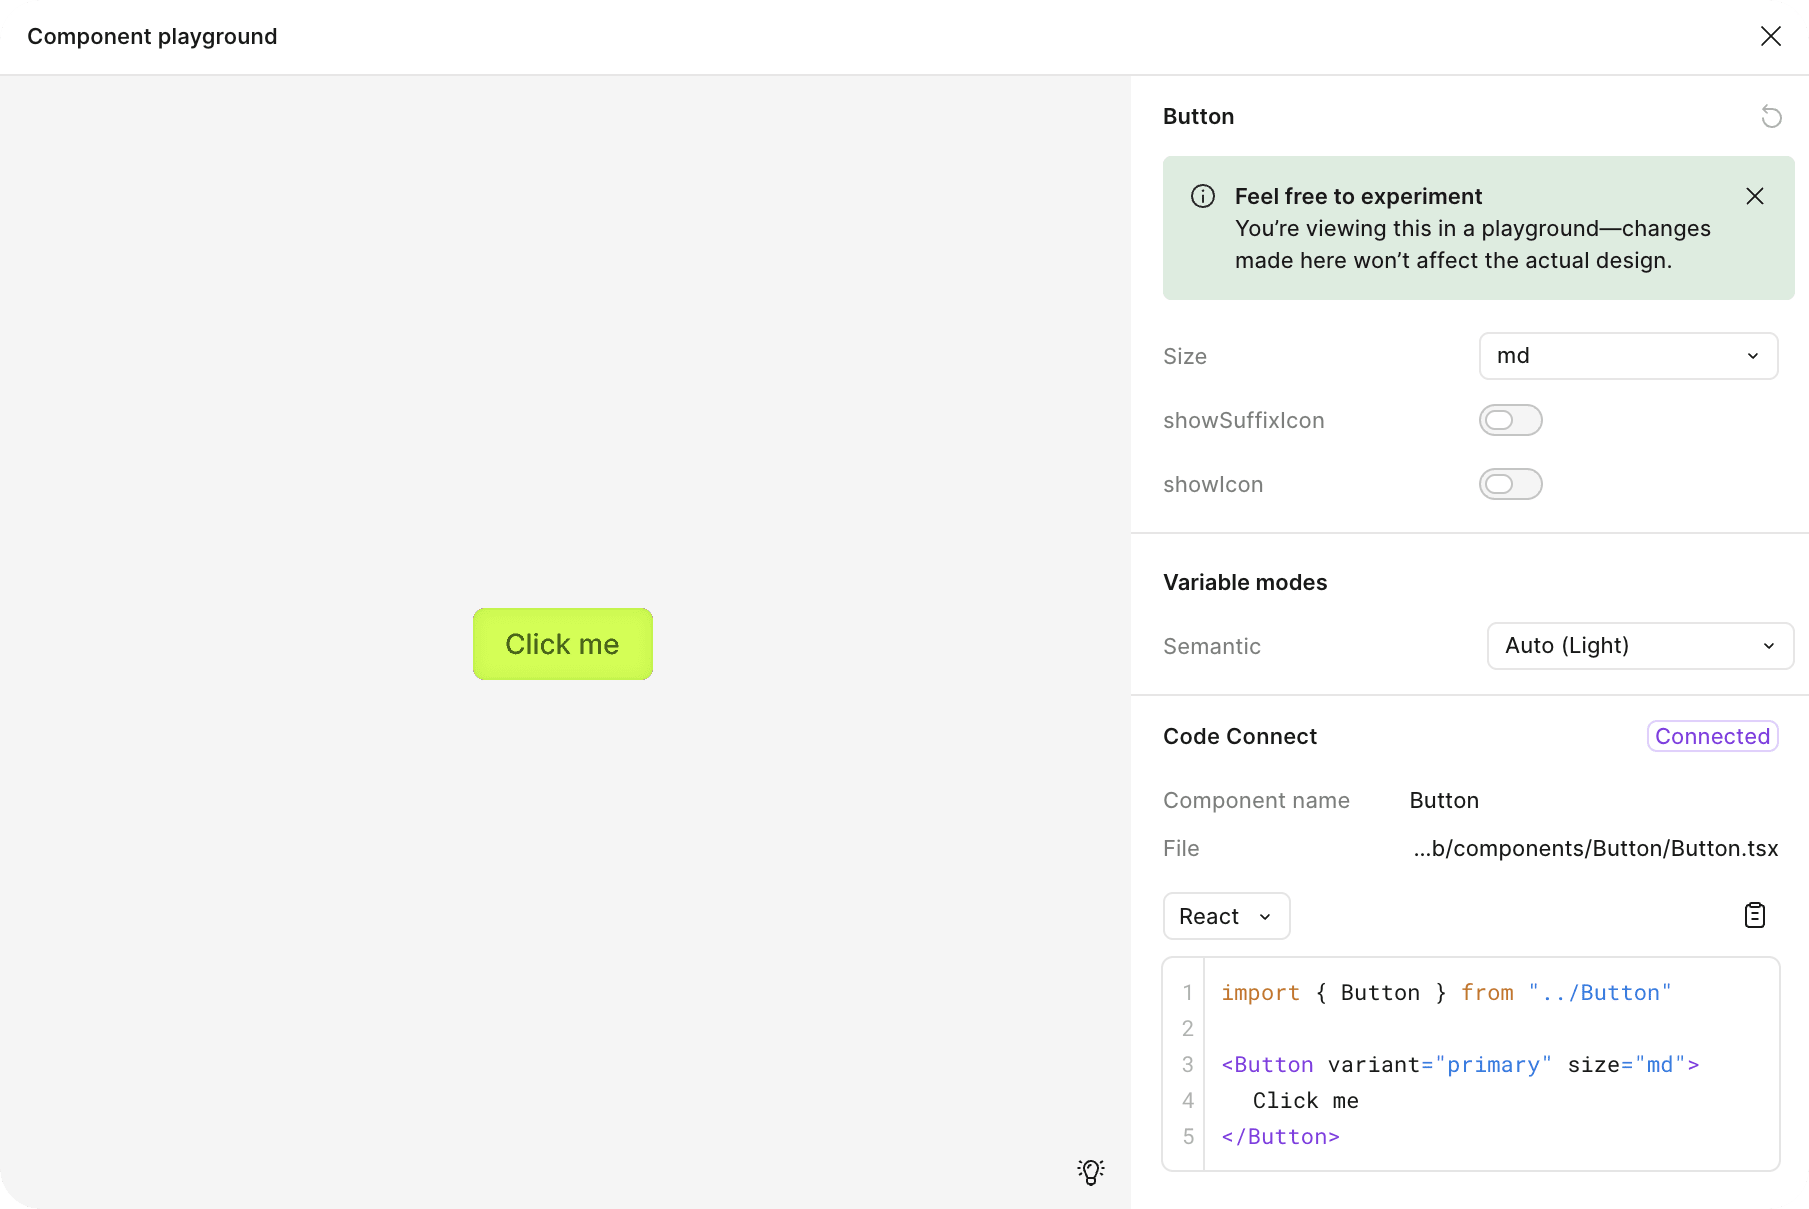Click the Button variant code line
The height and width of the screenshot is (1209, 1809).
click(x=1460, y=1065)
